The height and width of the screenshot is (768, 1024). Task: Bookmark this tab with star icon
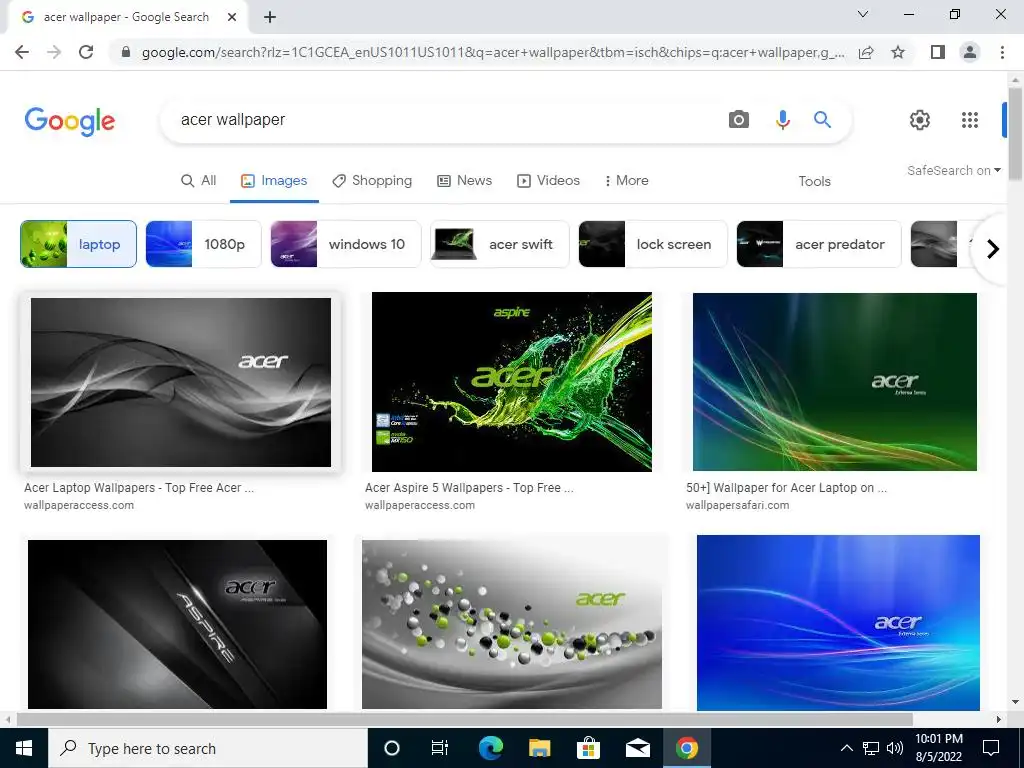pyautogui.click(x=898, y=52)
